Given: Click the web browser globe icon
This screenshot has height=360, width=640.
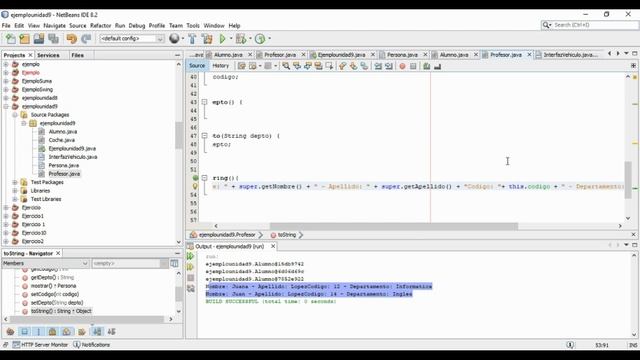Looking at the screenshot, I should click(174, 39).
